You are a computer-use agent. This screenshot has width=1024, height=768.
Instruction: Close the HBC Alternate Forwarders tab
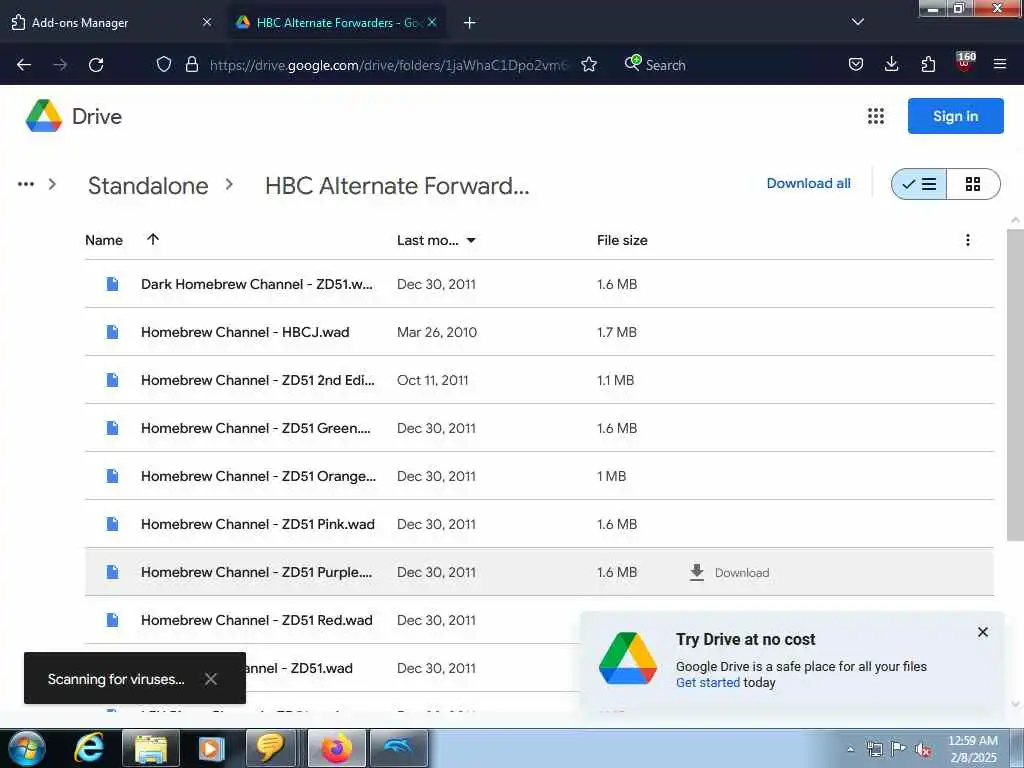click(x=432, y=22)
